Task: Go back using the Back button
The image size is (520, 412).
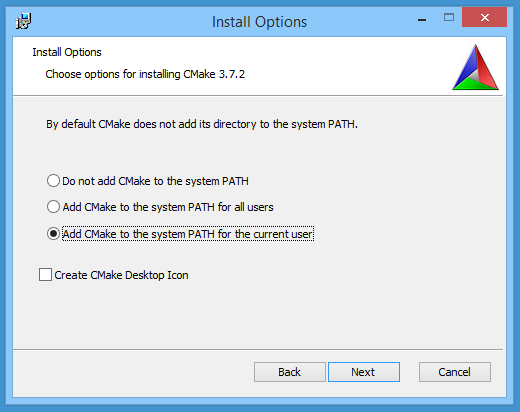Action: [290, 372]
